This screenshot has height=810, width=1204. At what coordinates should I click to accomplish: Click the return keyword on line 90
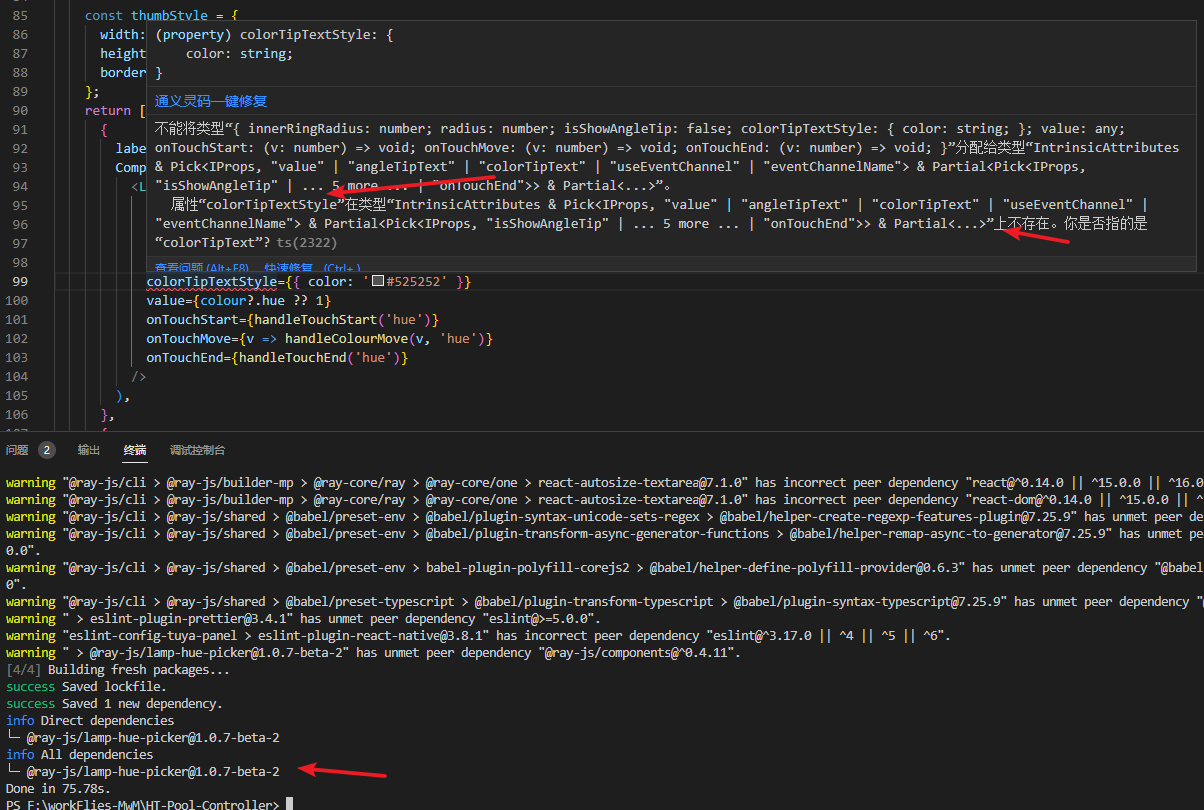pos(108,111)
